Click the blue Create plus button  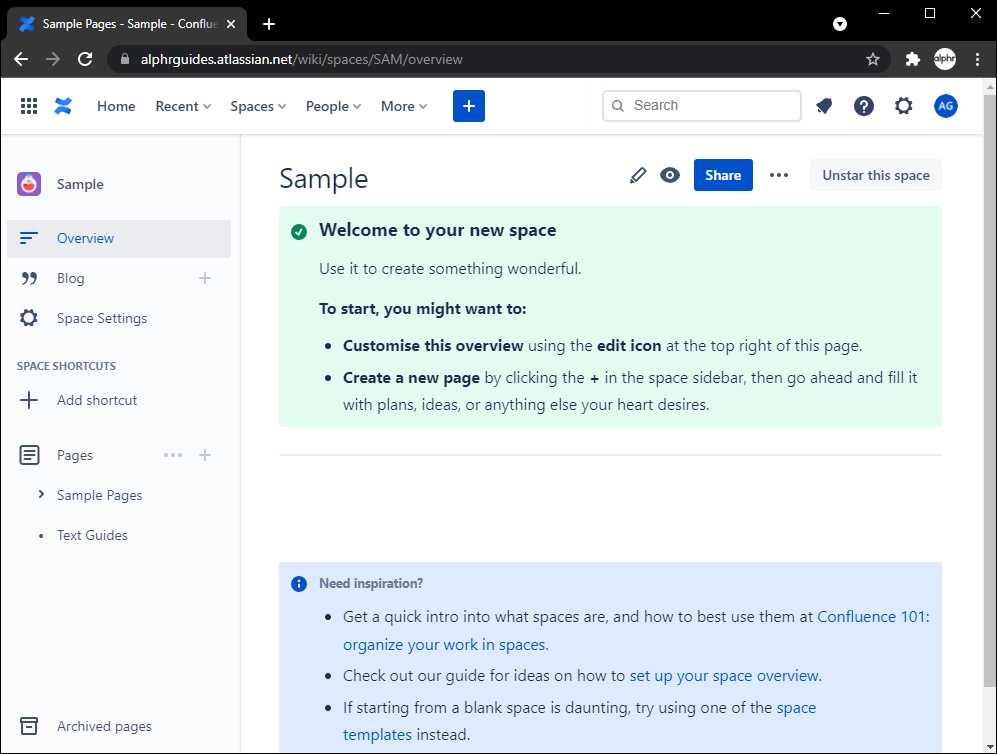click(x=468, y=106)
